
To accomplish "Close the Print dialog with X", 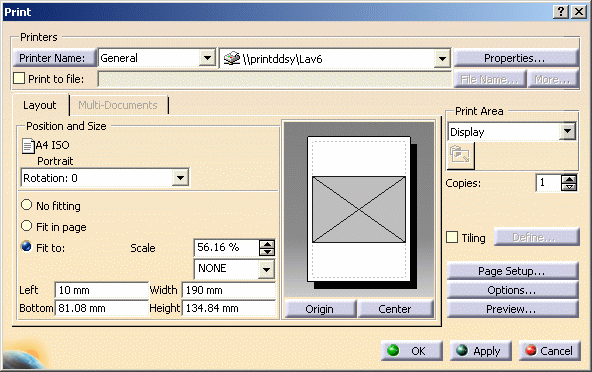I will [x=578, y=12].
